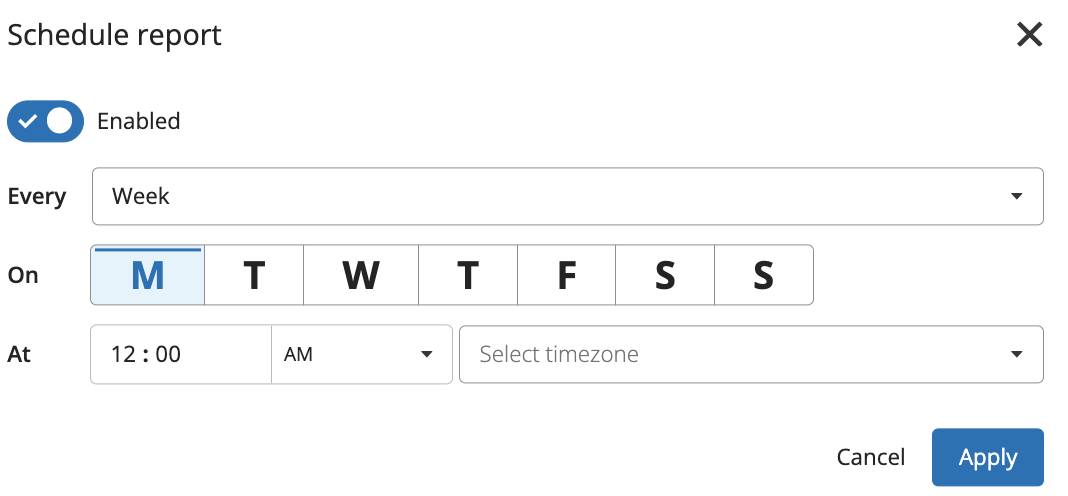
Task: Select Wednesday W day button
Action: [361, 275]
